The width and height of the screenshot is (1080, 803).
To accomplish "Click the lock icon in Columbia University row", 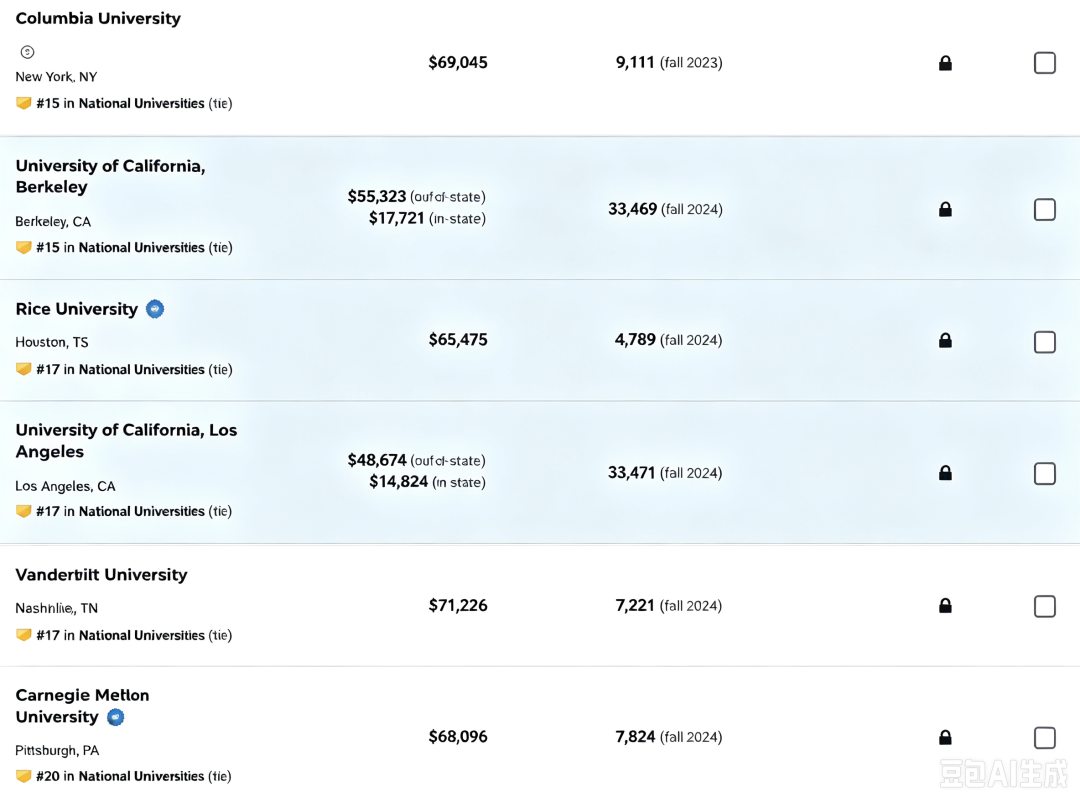I will 945,63.
